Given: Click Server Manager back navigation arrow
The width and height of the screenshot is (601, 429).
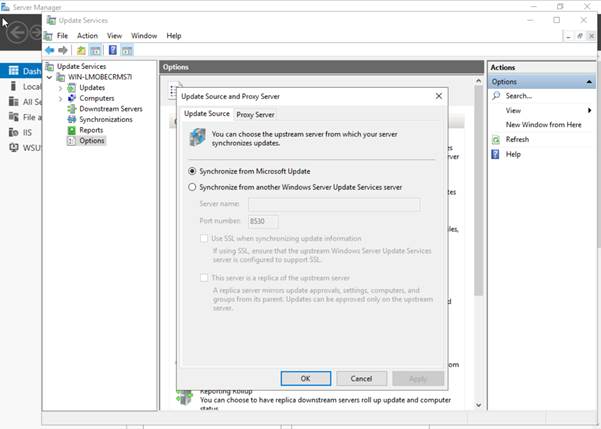Looking at the screenshot, I should click(x=18, y=32).
